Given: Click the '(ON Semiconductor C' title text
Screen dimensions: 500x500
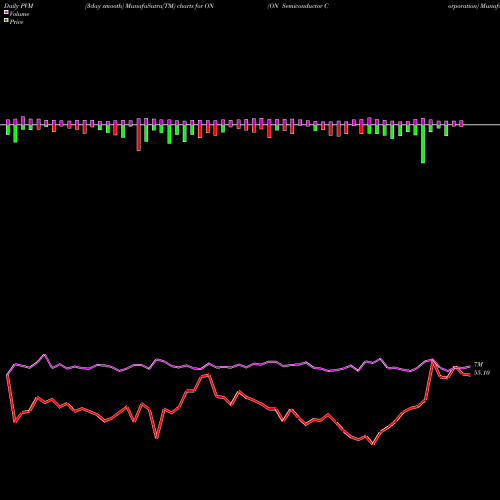Looking at the screenshot, I should pos(298,6).
